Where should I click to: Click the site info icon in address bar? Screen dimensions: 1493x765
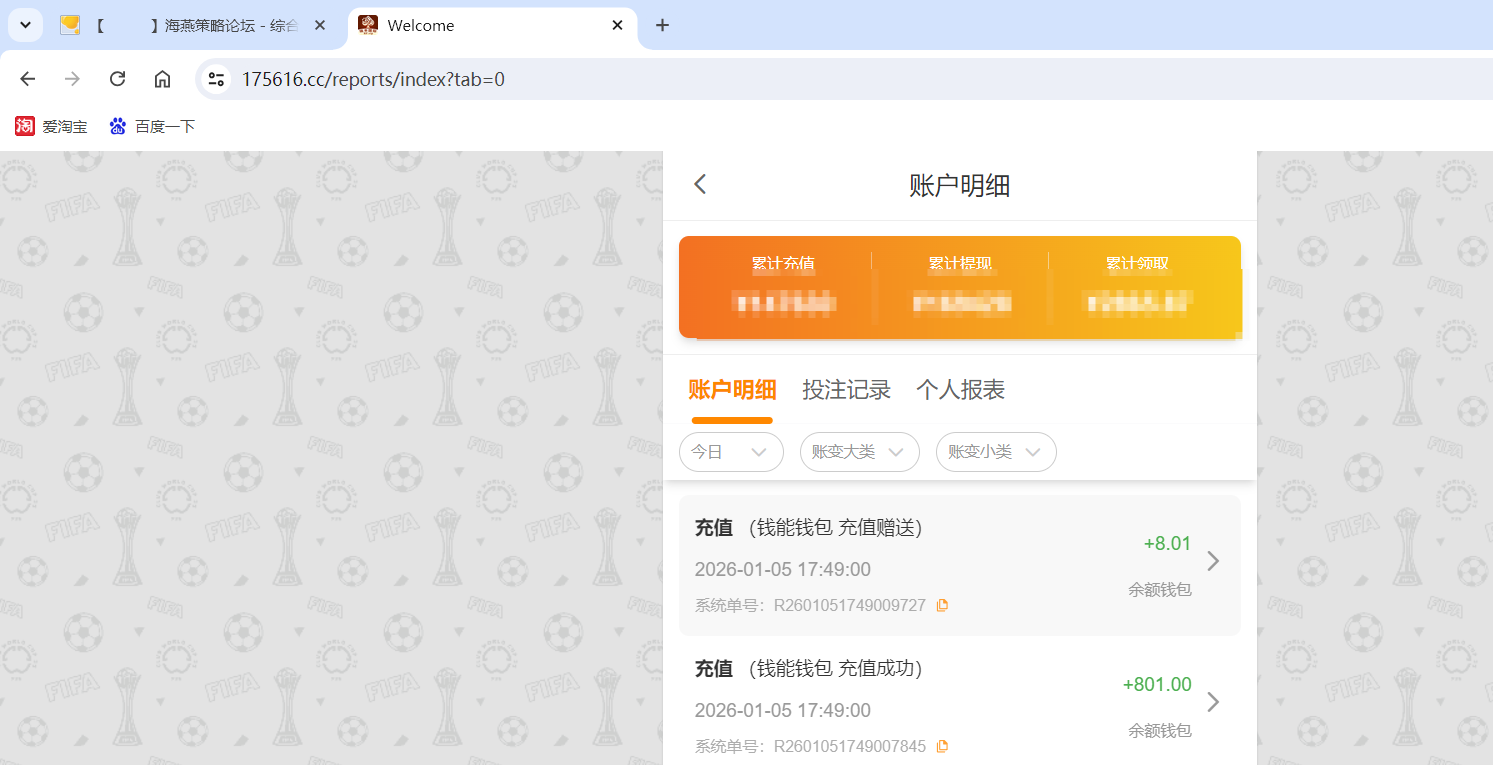click(x=216, y=78)
